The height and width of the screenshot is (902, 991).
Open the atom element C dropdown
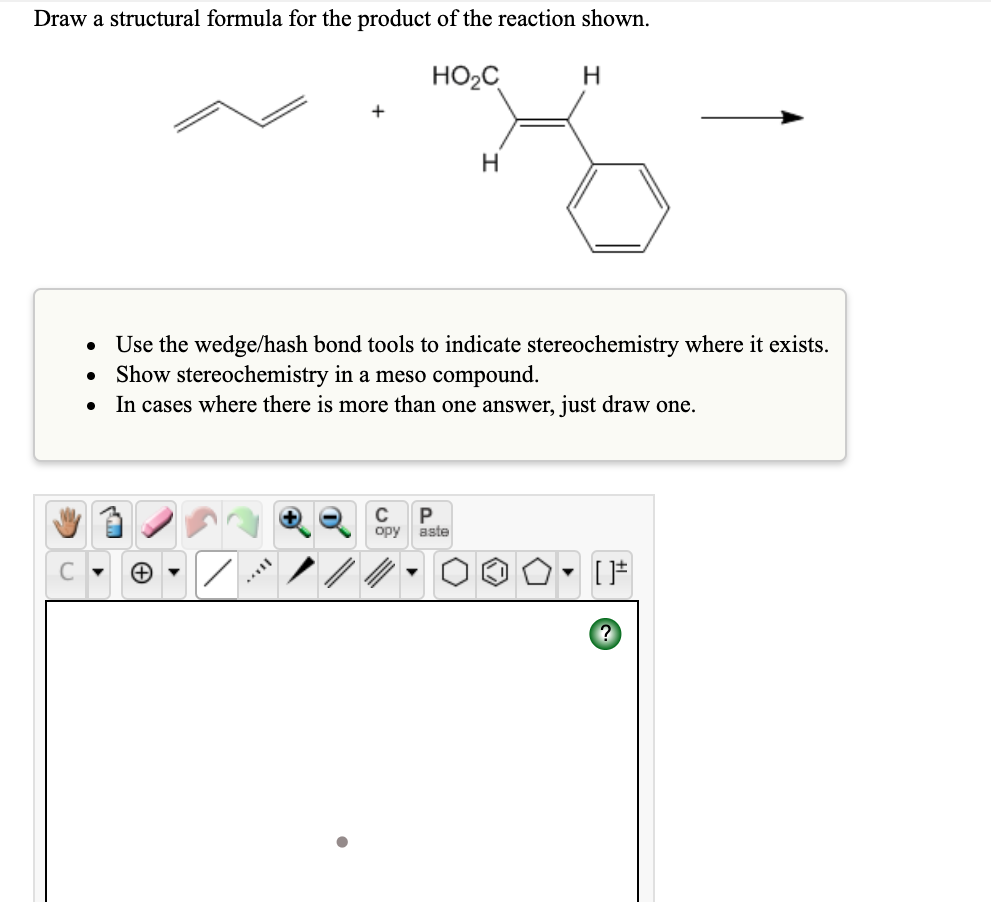(x=96, y=572)
